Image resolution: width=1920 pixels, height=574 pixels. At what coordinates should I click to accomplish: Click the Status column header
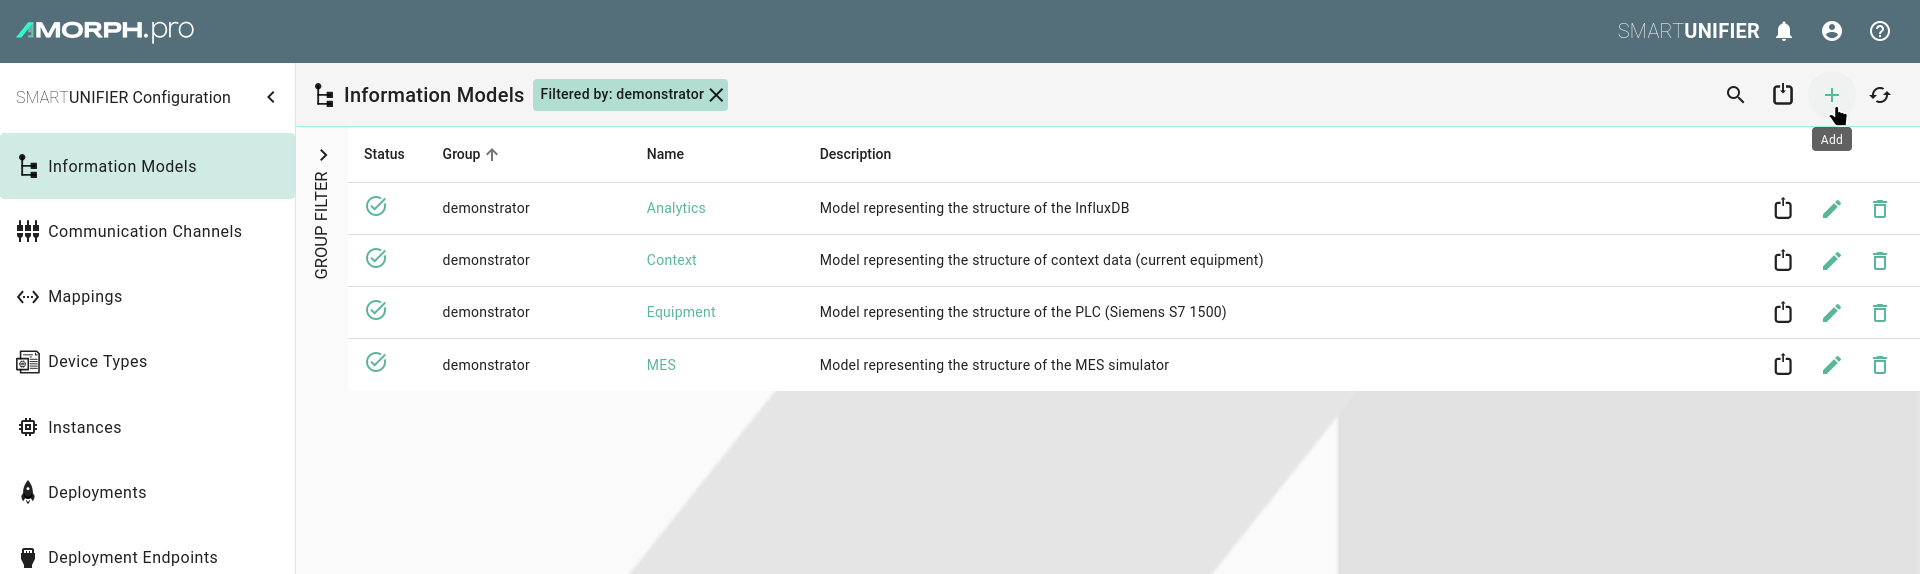pyautogui.click(x=384, y=154)
